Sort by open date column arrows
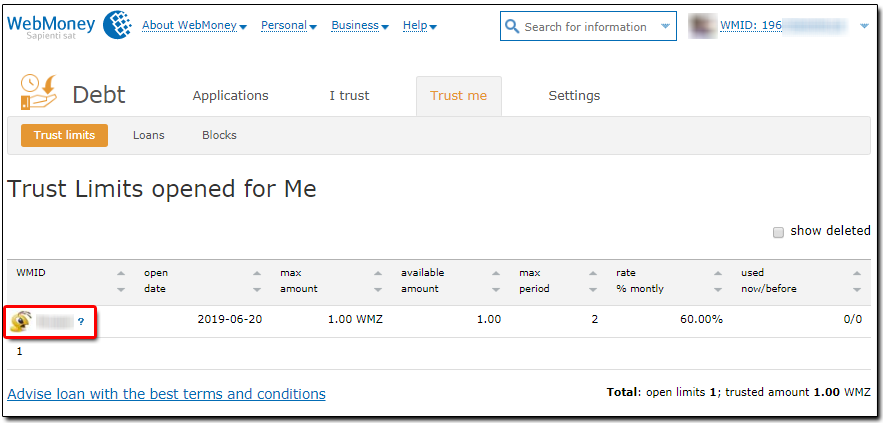 (257, 281)
